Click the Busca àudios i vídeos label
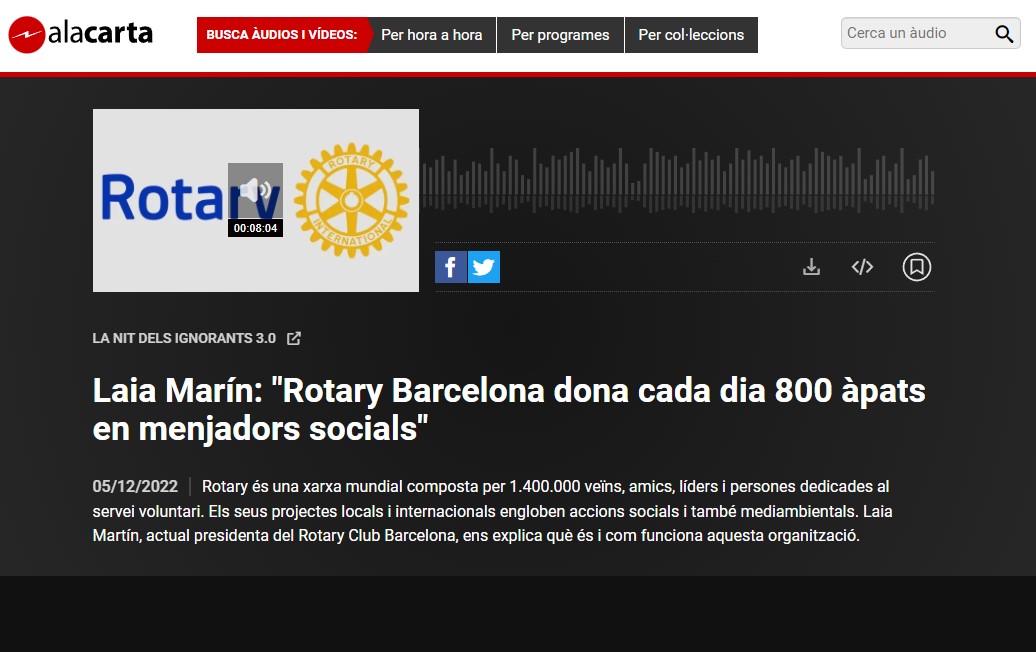The height and width of the screenshot is (652, 1036). tap(281, 35)
